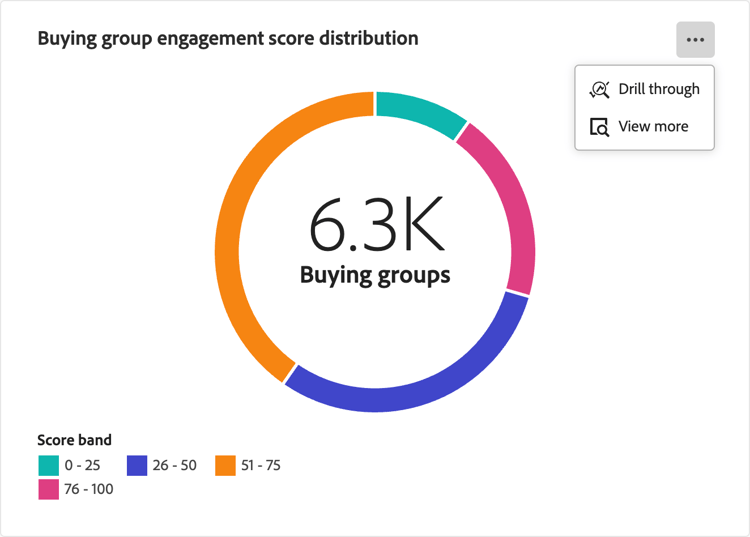Click the 6.3K total value
Image resolution: width=750 pixels, height=537 pixels.
coord(375,227)
